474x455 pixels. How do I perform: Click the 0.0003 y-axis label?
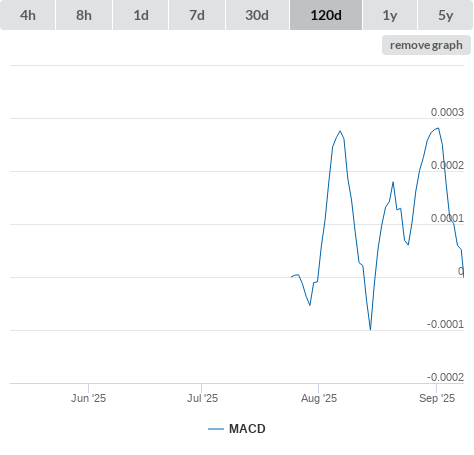click(x=447, y=112)
